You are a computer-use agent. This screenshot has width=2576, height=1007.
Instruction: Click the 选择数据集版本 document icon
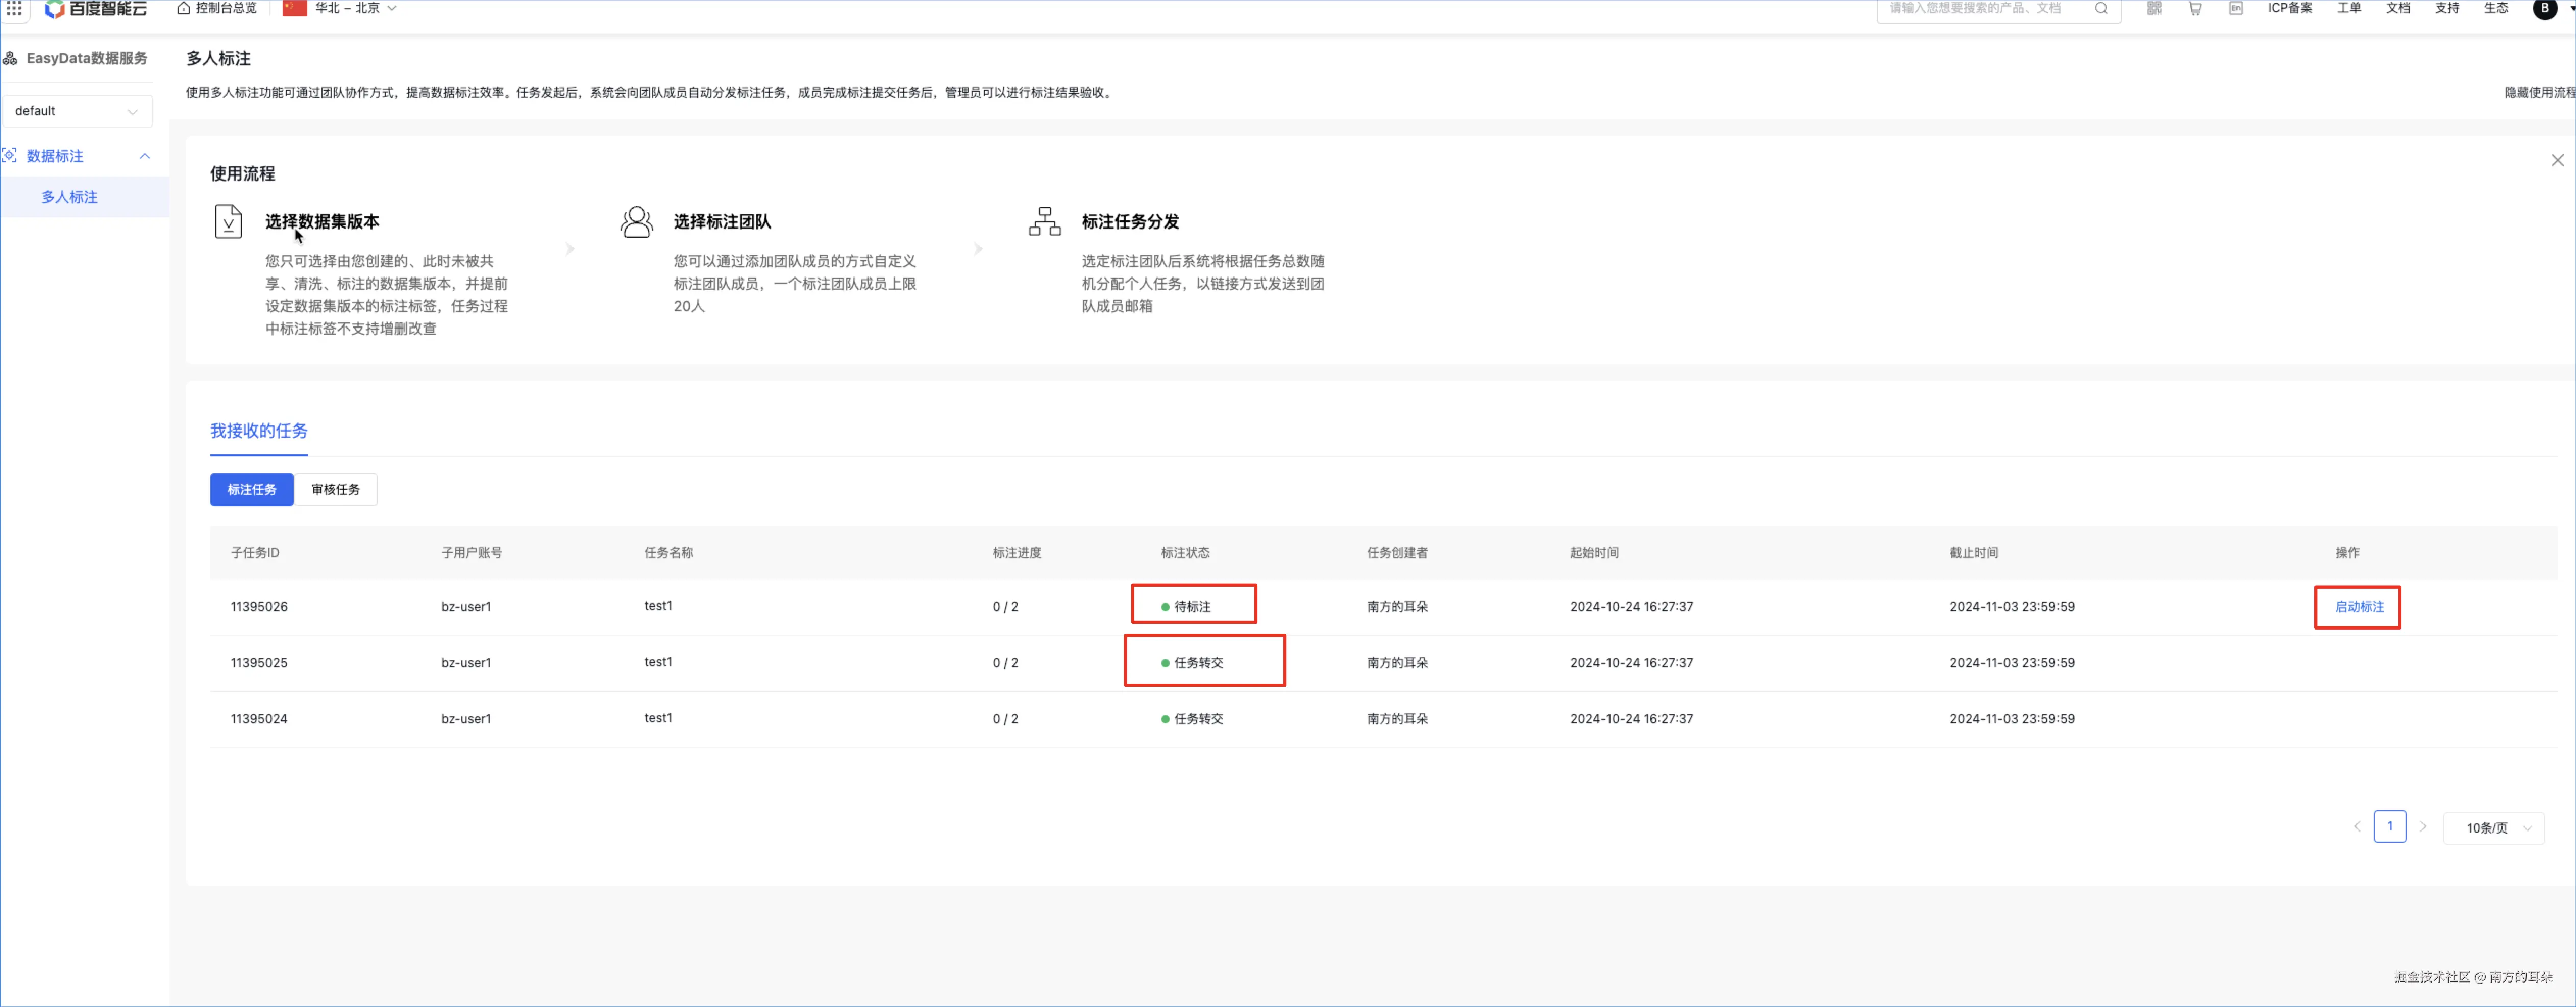228,221
